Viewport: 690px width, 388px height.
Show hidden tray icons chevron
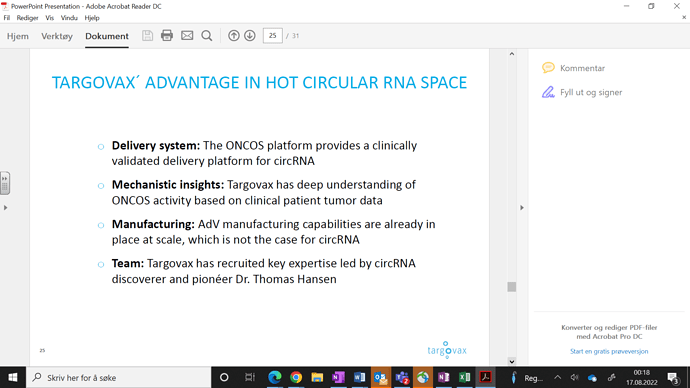pos(558,377)
